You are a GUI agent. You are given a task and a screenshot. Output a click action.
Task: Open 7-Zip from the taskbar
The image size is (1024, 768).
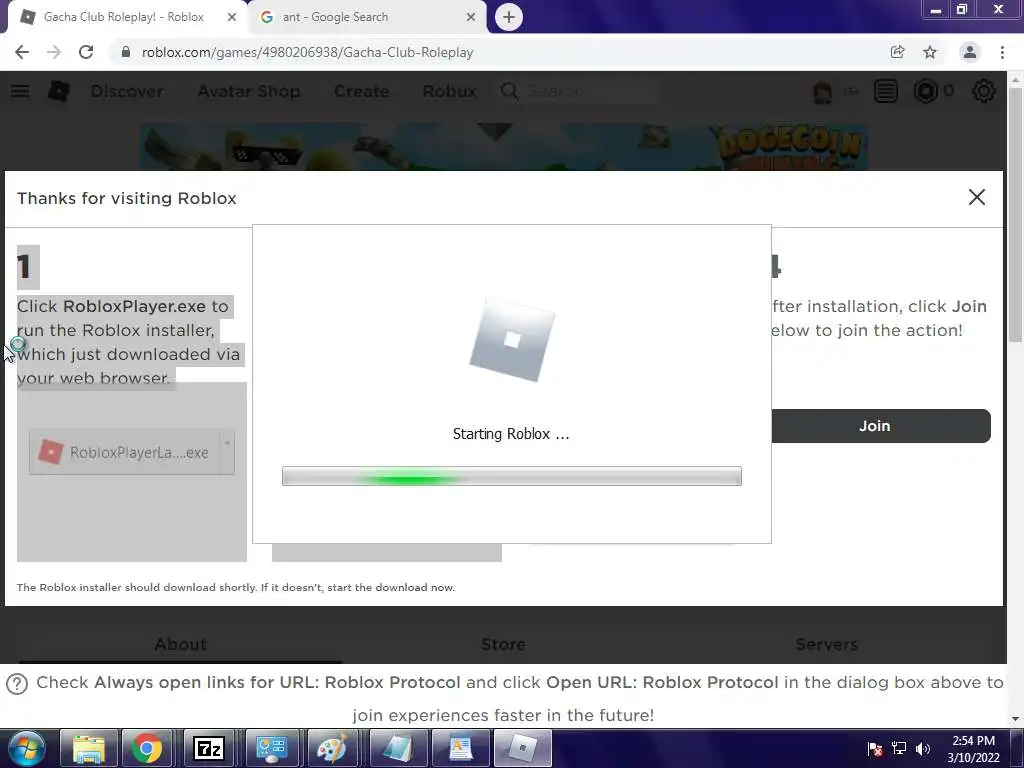tap(209, 748)
